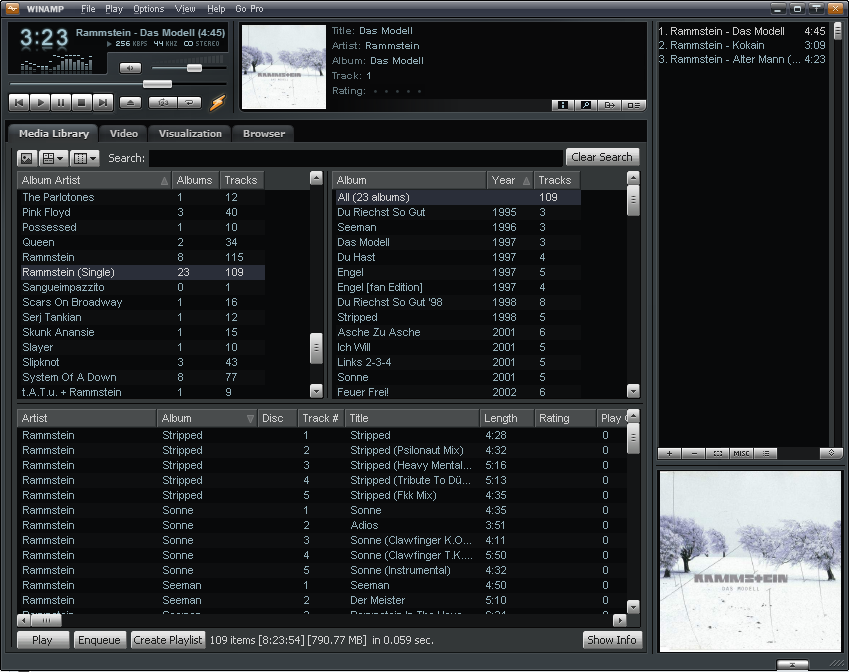The image size is (849, 672).
Task: Sort by the Album Artist column header
Action: (x=94, y=180)
